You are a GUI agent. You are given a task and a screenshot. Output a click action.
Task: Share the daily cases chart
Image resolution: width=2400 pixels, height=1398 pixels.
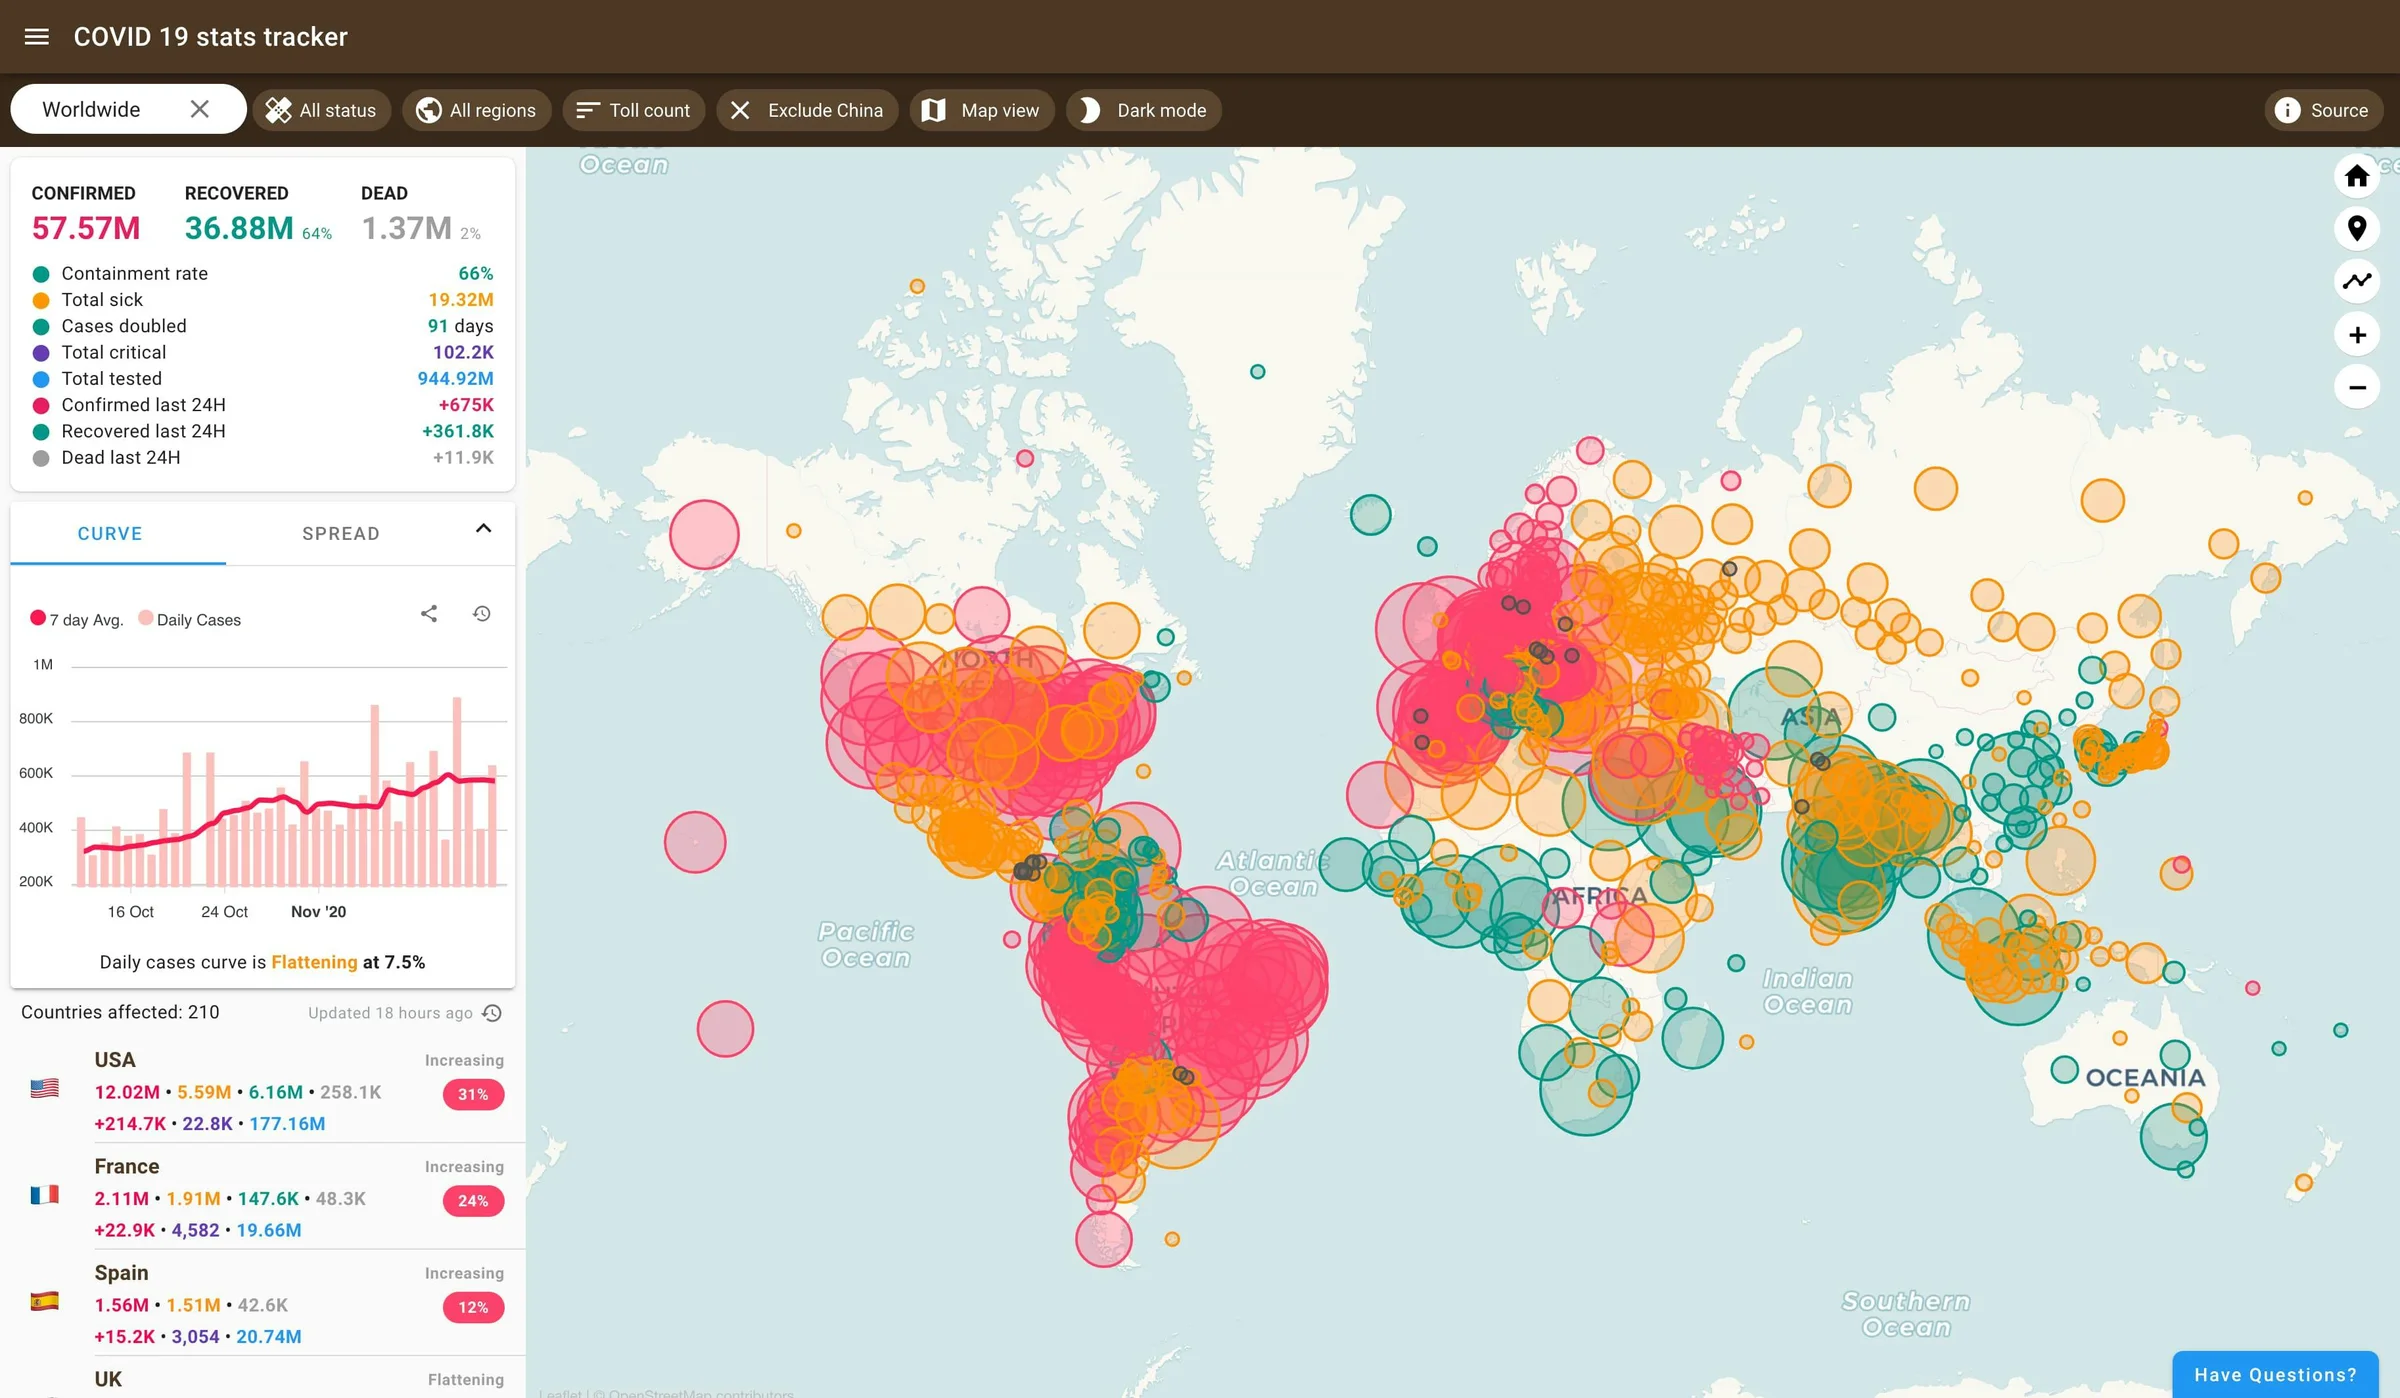point(429,614)
